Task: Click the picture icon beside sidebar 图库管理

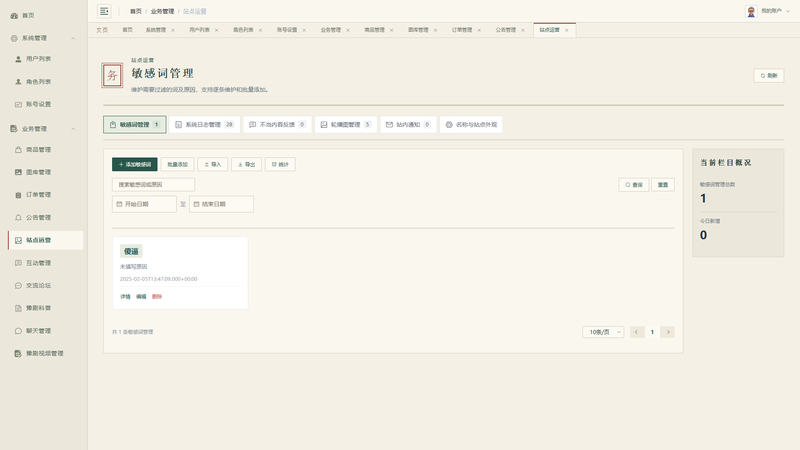Action: (x=18, y=172)
